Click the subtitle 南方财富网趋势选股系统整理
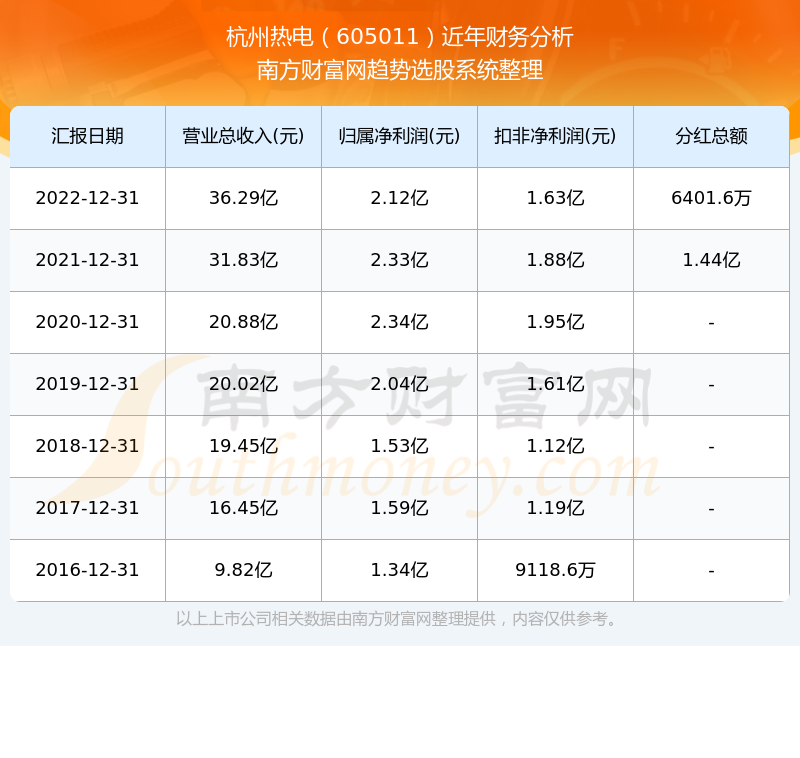The width and height of the screenshot is (800, 758). pyautogui.click(x=399, y=70)
